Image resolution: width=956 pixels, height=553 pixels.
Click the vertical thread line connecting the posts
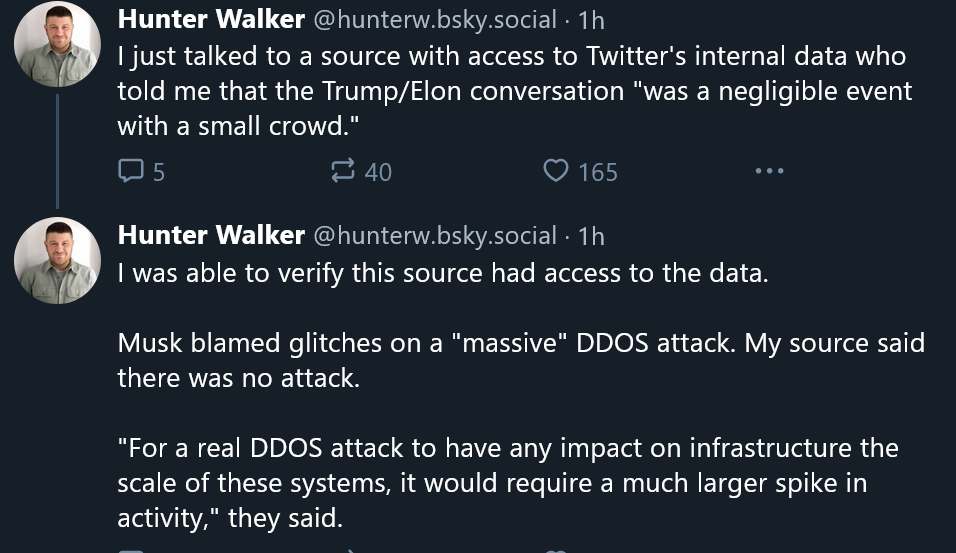coord(57,150)
